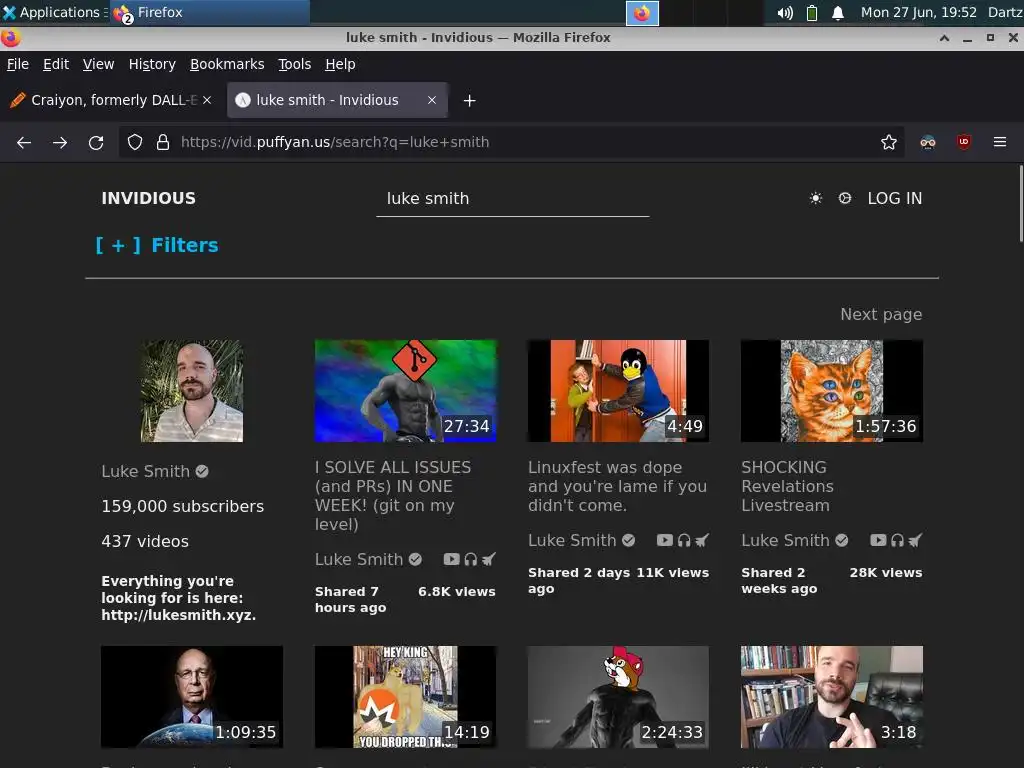Open the 14:19 HEY KING doge thumbnail

click(406, 697)
